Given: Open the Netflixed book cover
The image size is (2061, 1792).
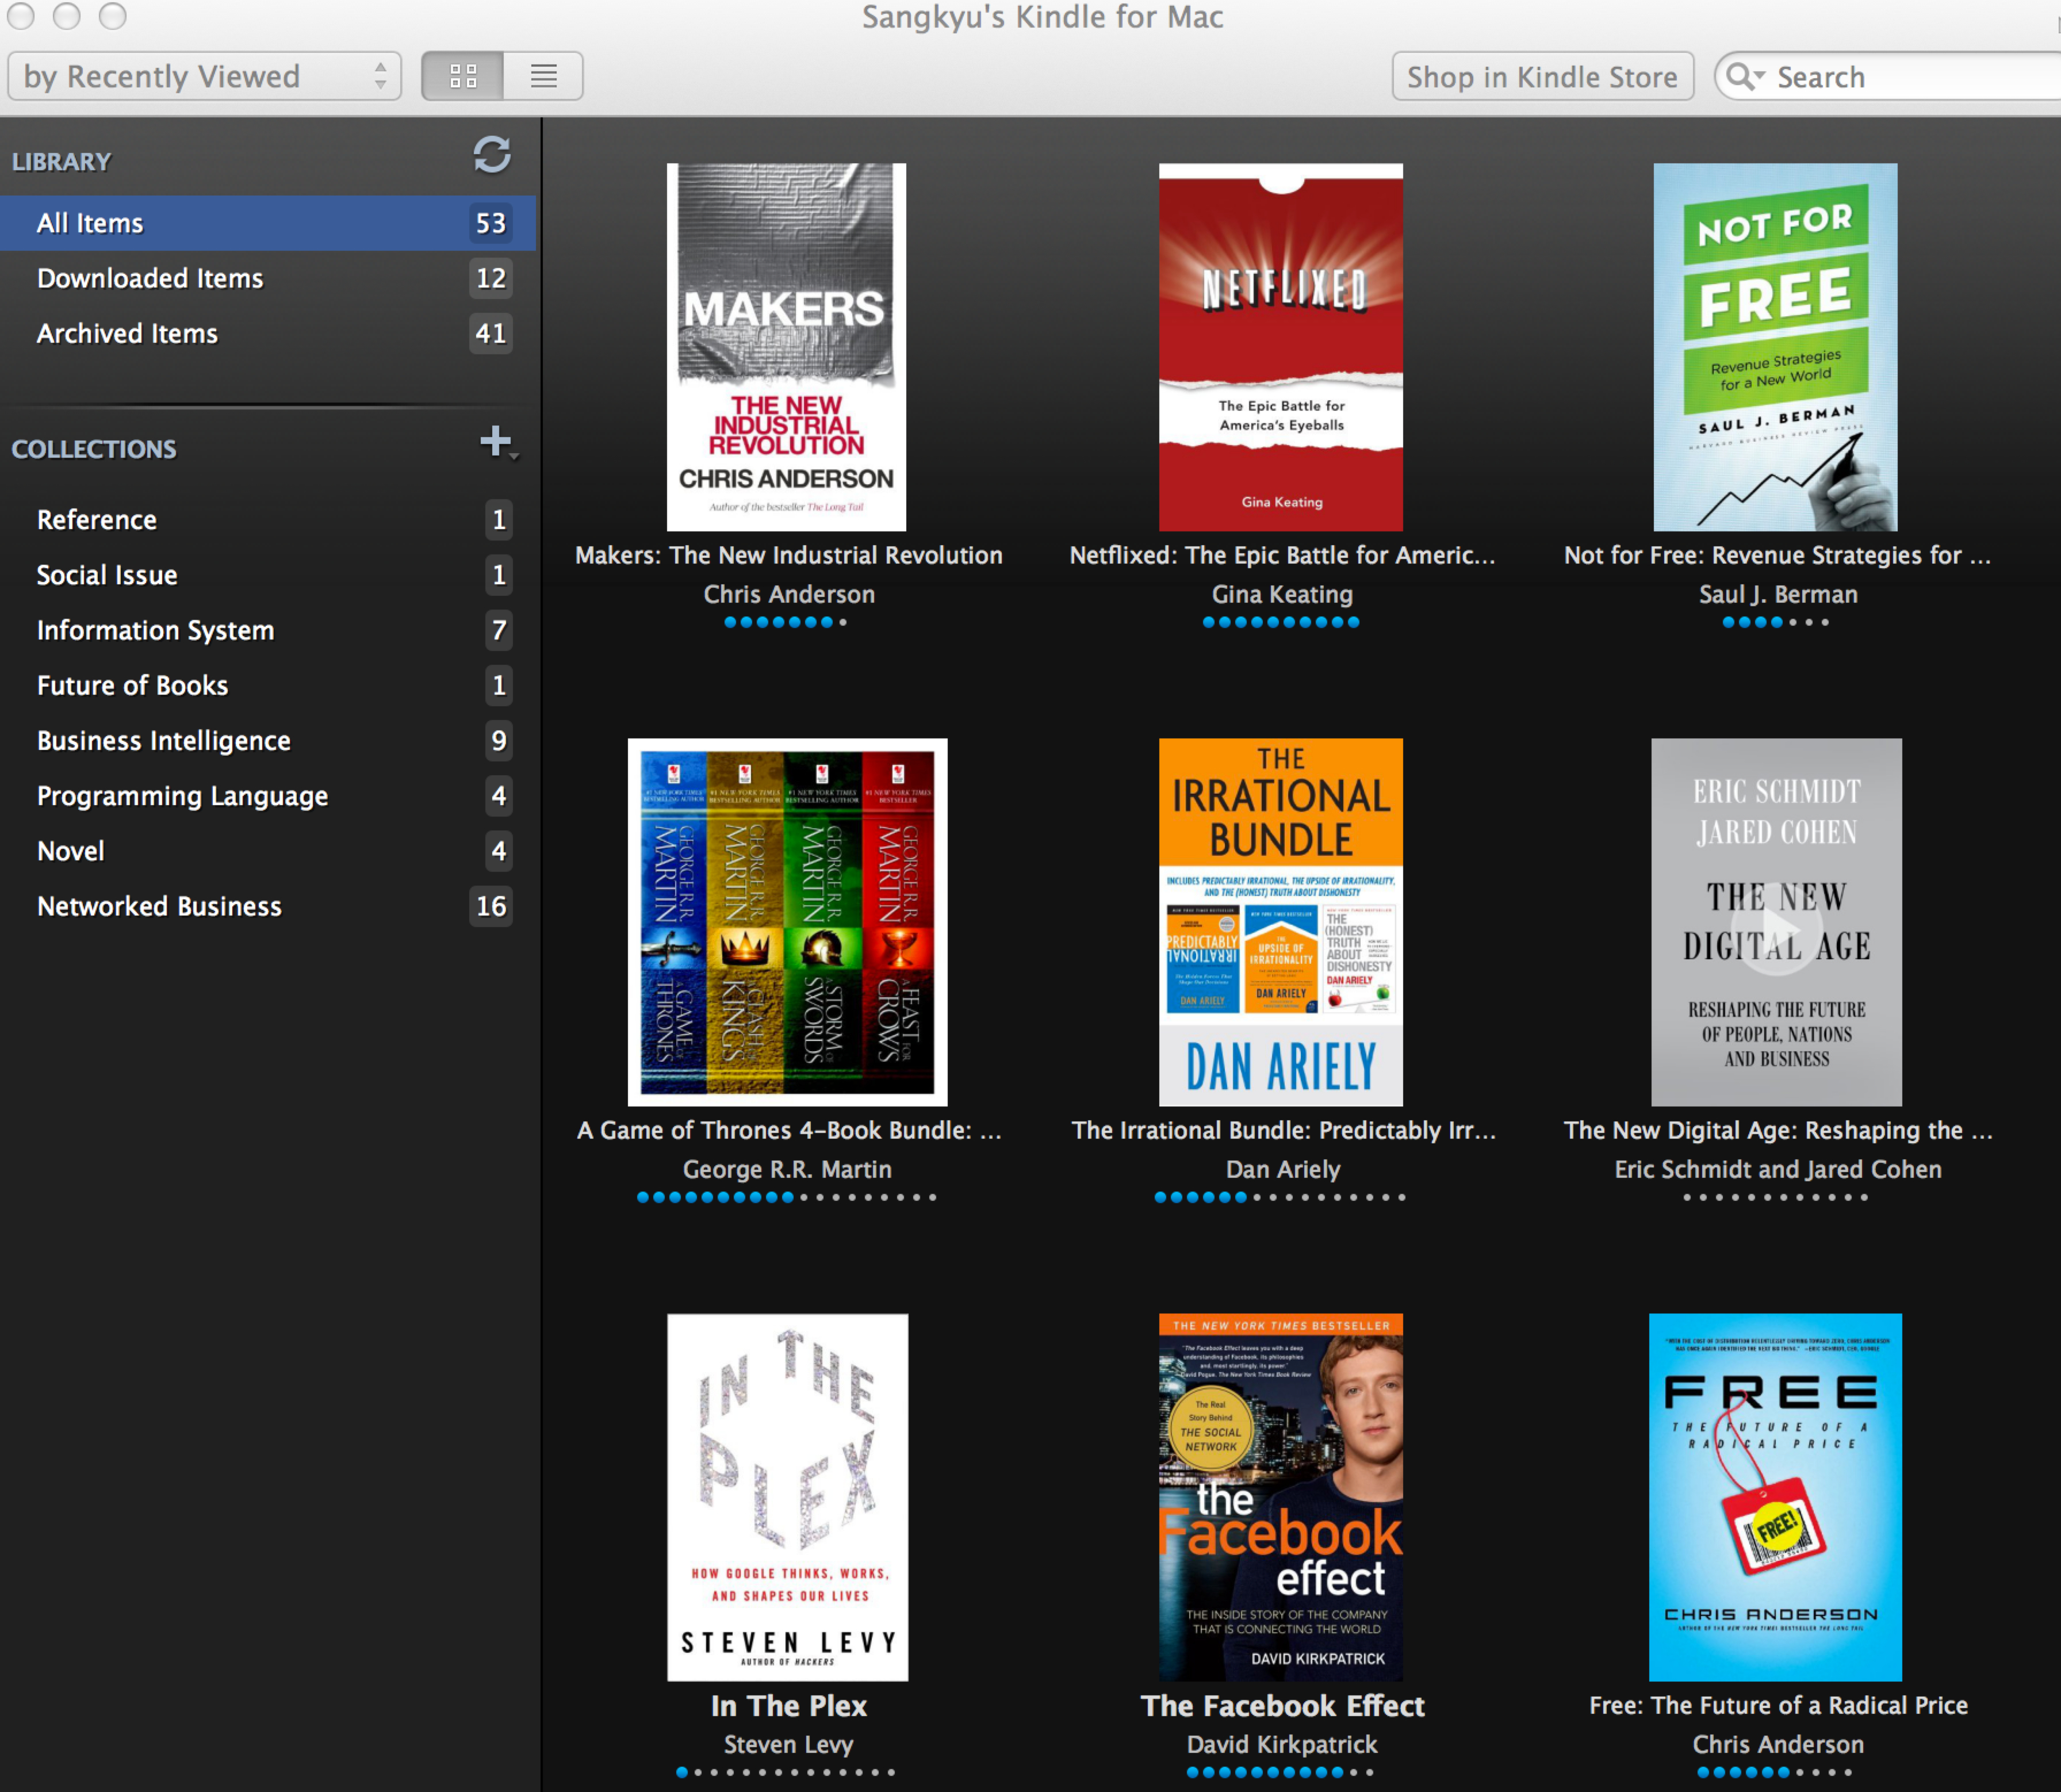Looking at the screenshot, I should (x=1280, y=347).
